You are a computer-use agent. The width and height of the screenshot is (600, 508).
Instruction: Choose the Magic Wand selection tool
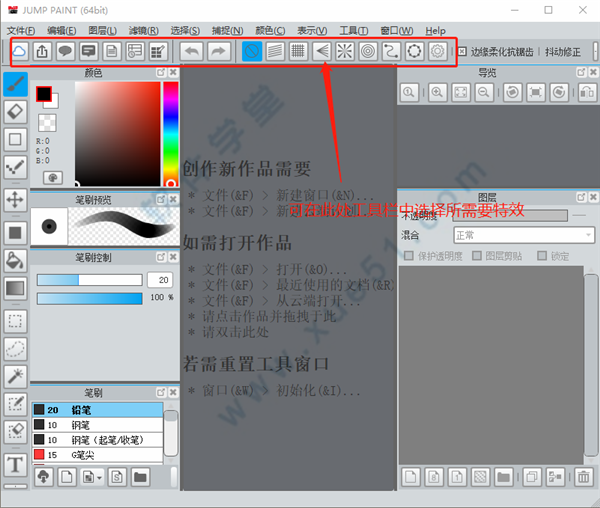pyautogui.click(x=15, y=375)
